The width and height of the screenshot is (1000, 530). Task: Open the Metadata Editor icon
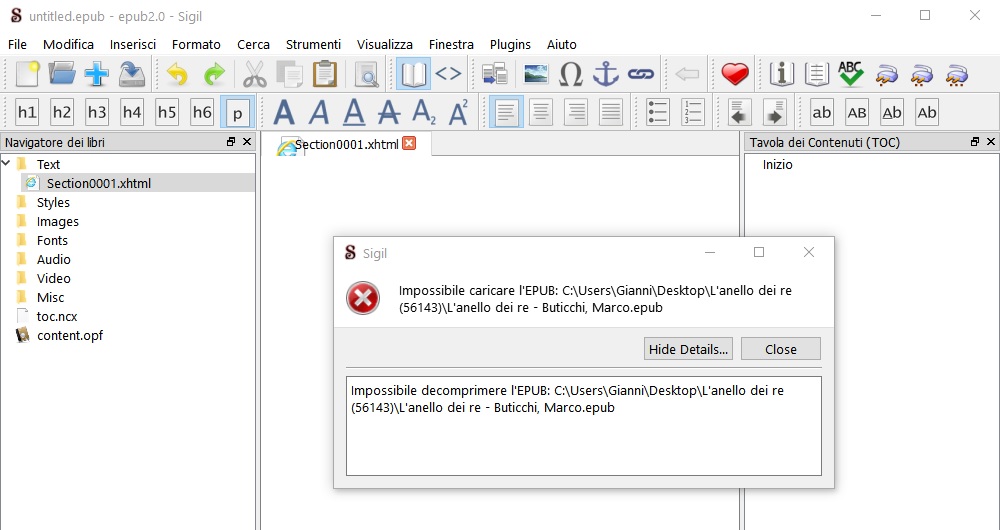click(781, 74)
